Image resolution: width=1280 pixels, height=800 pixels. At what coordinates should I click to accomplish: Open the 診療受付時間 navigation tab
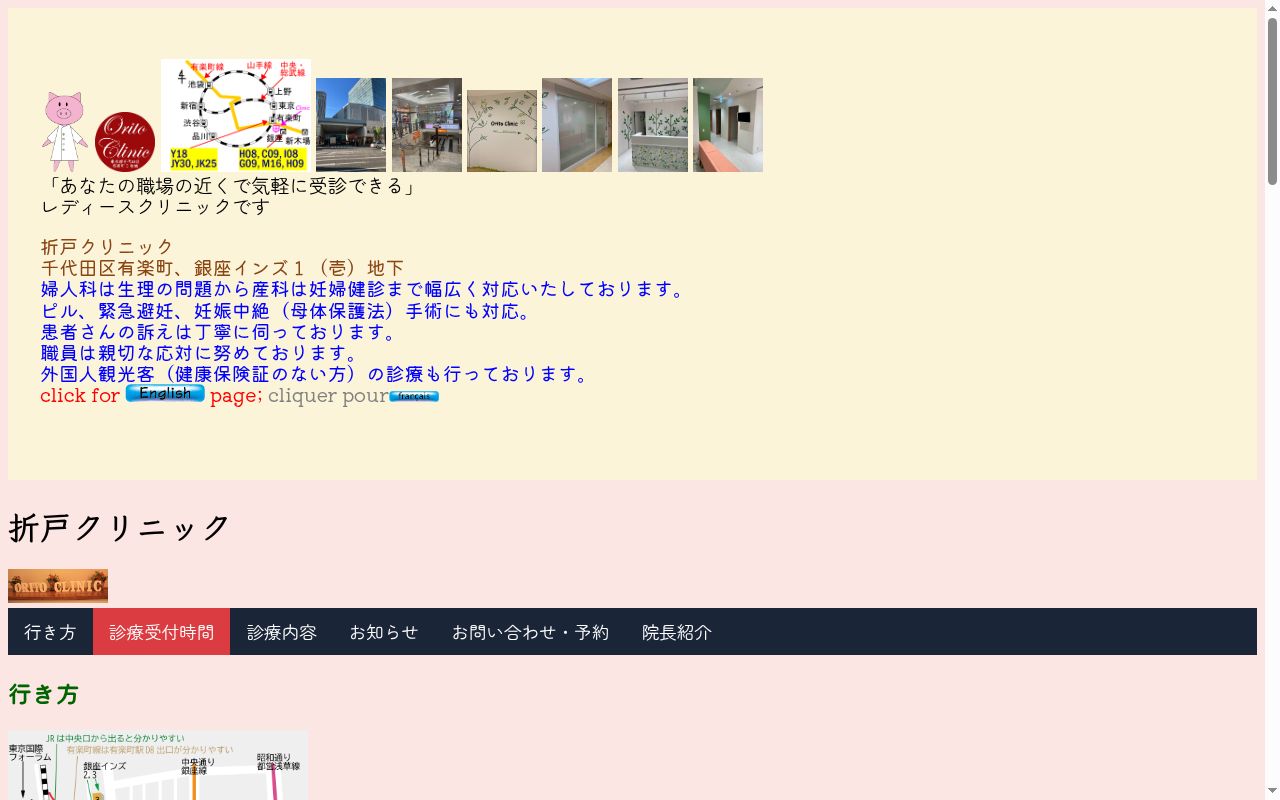pyautogui.click(x=161, y=632)
